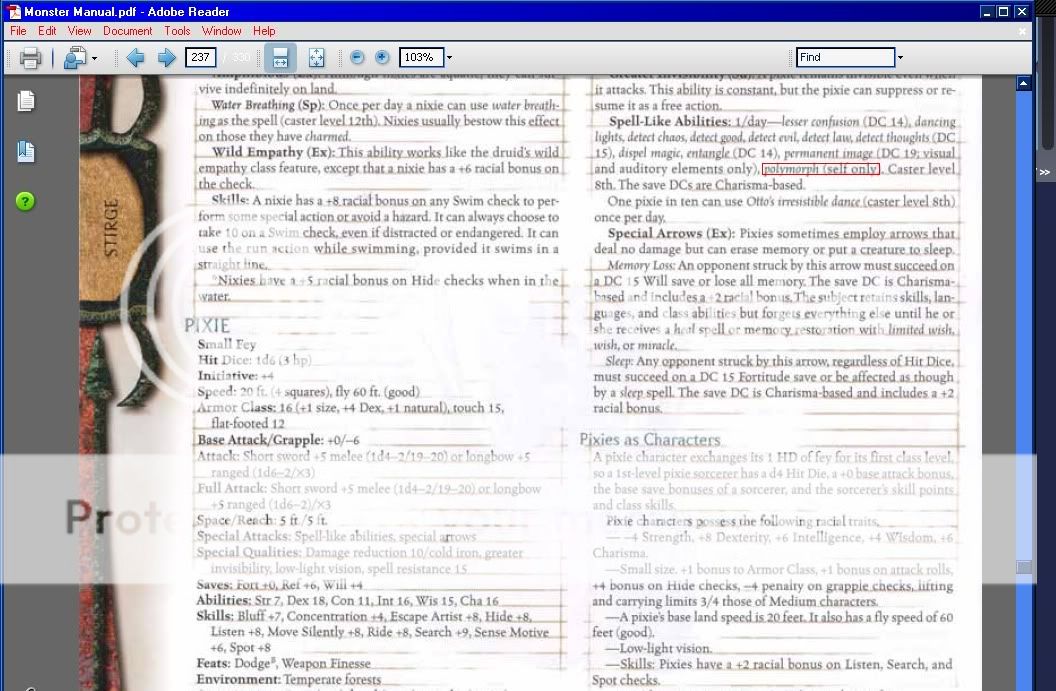Open the Bookmarks panel in sidebar
This screenshot has width=1056, height=691.
tap(26, 152)
